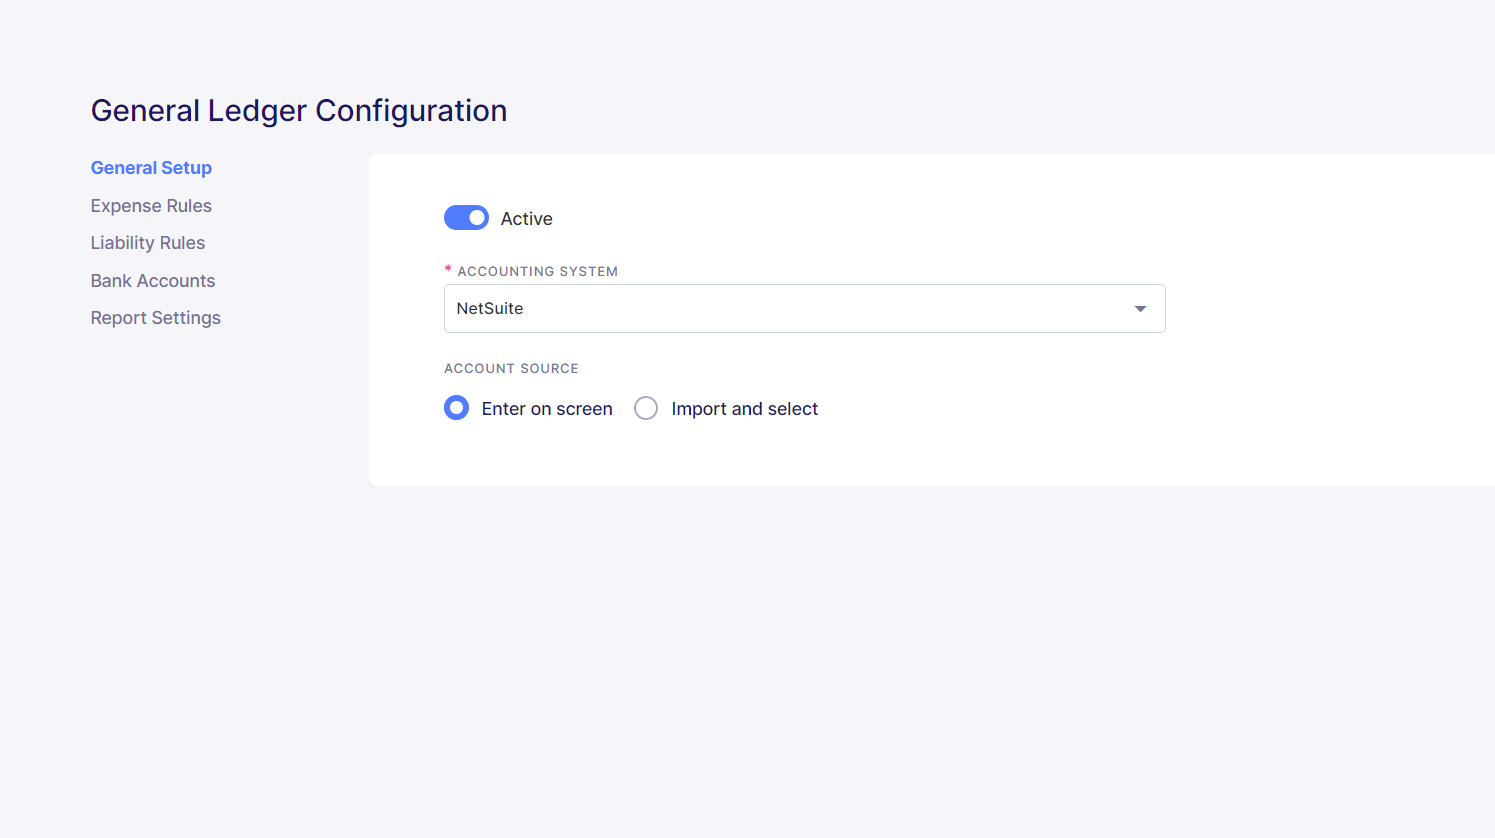This screenshot has width=1495, height=838.
Task: Click the Active label text
Action: pyautogui.click(x=527, y=219)
